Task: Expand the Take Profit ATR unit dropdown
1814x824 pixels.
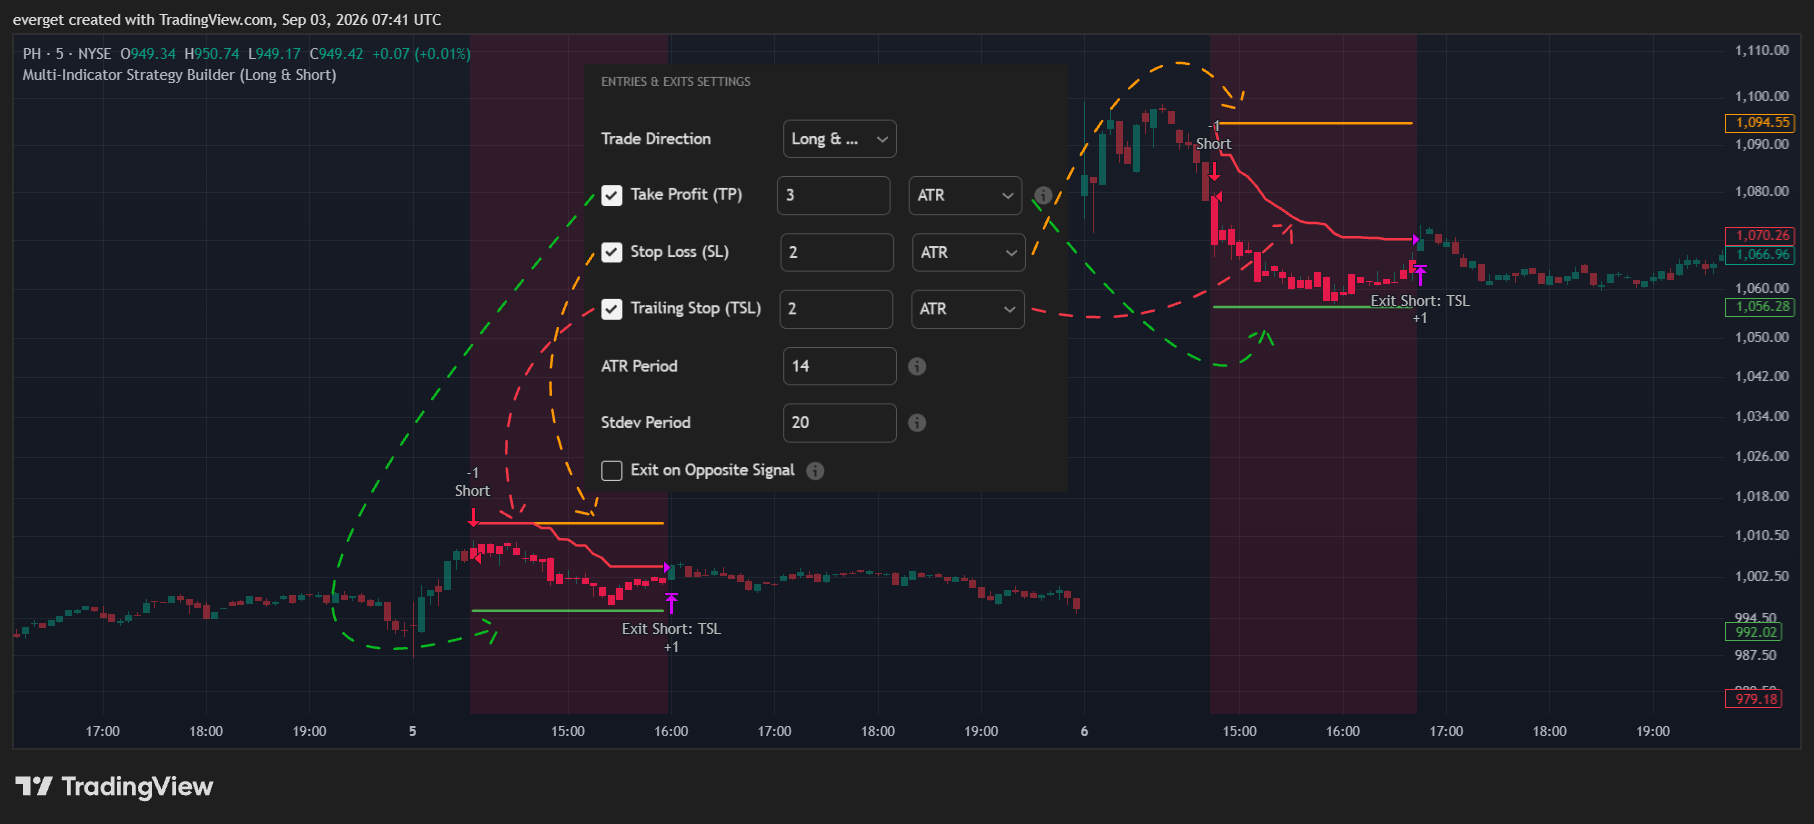Action: click(x=965, y=195)
